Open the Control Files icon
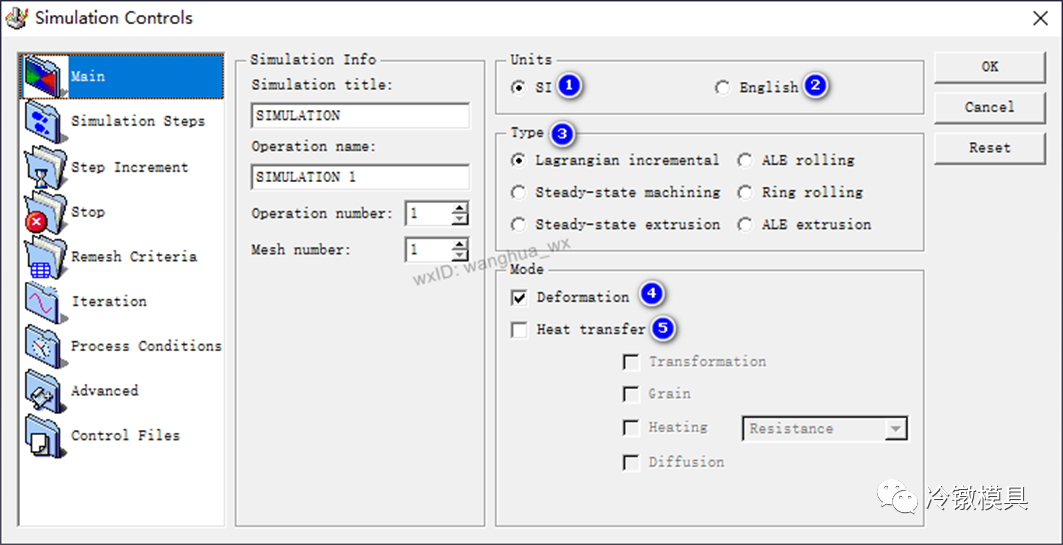Image resolution: width=1063 pixels, height=545 pixels. pyautogui.click(x=45, y=436)
